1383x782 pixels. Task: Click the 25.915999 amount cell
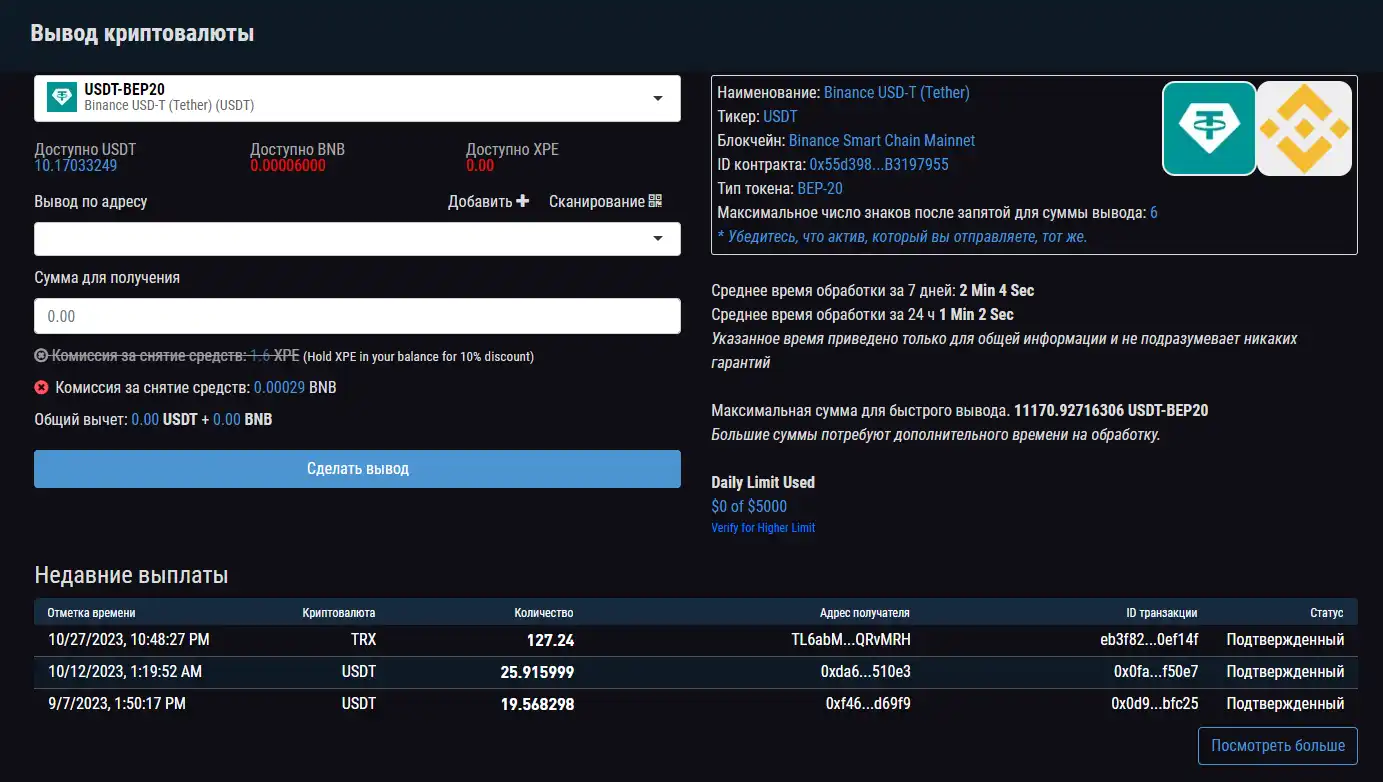click(537, 672)
